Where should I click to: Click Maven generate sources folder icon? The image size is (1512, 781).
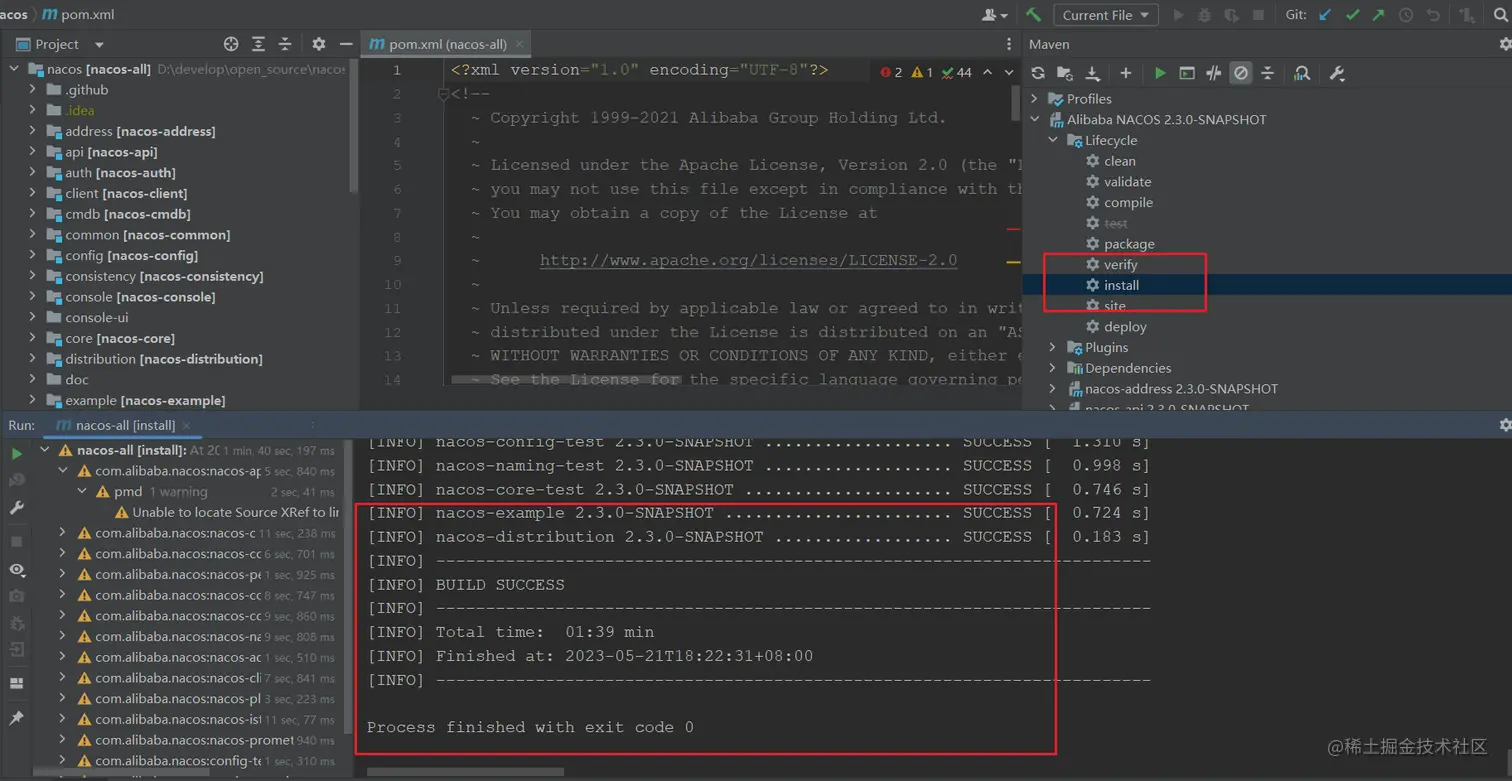tap(1065, 73)
